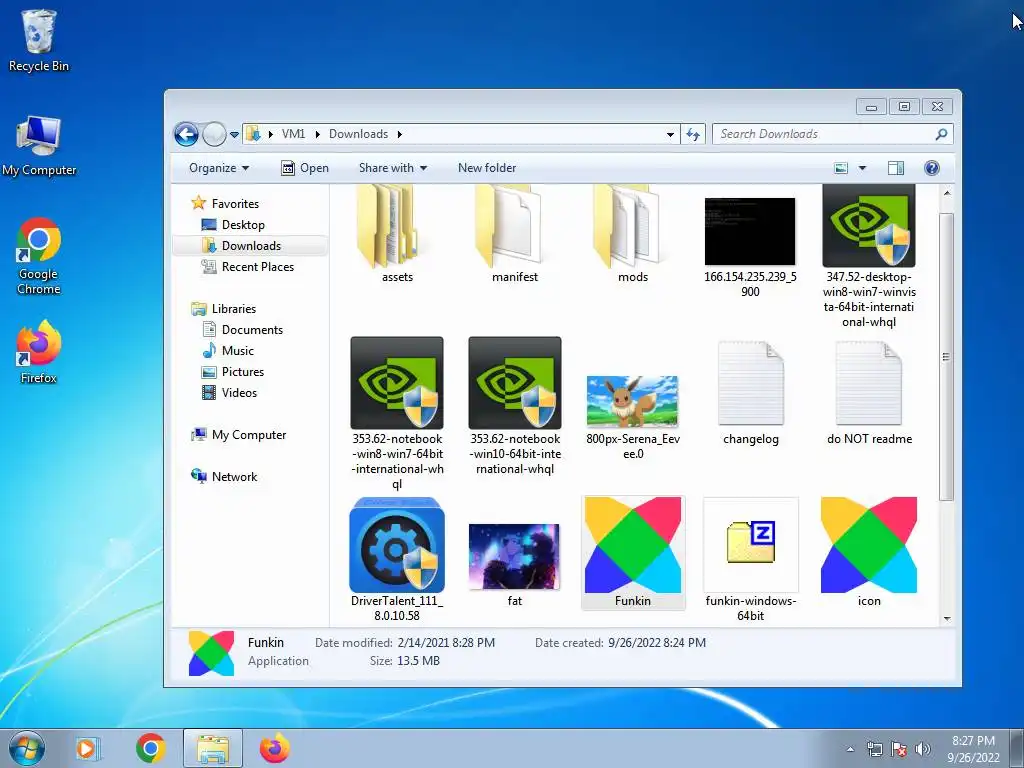Image resolution: width=1024 pixels, height=768 pixels.
Task: Open the Help button
Action: coord(932,168)
